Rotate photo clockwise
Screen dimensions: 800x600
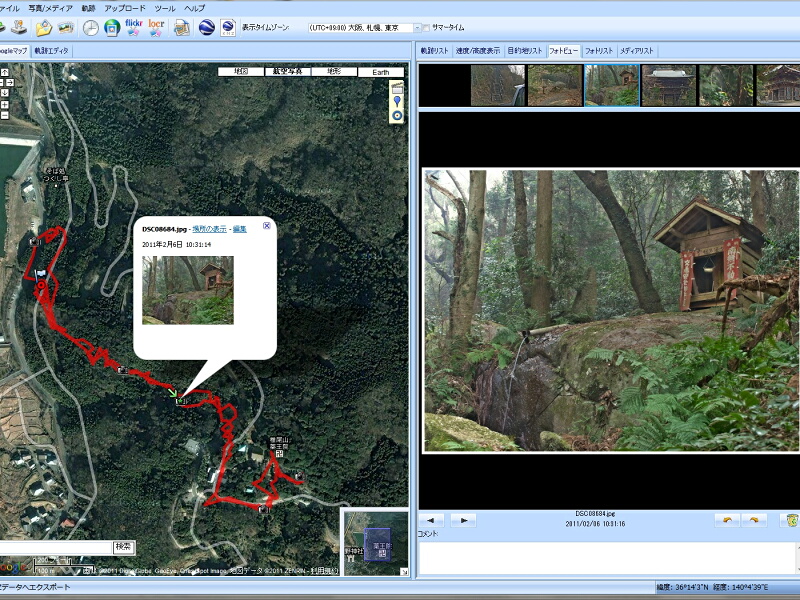754,520
